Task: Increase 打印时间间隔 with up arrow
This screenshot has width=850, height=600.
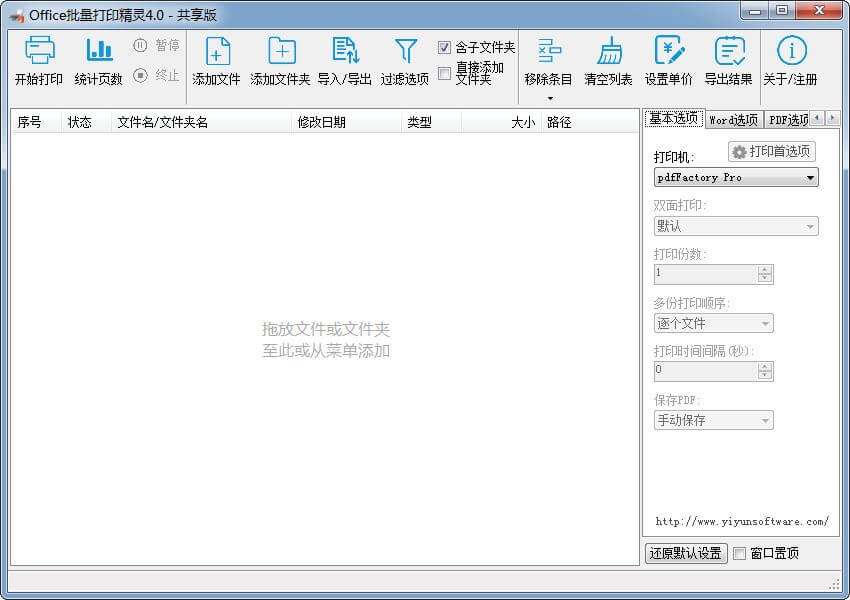Action: click(x=765, y=366)
